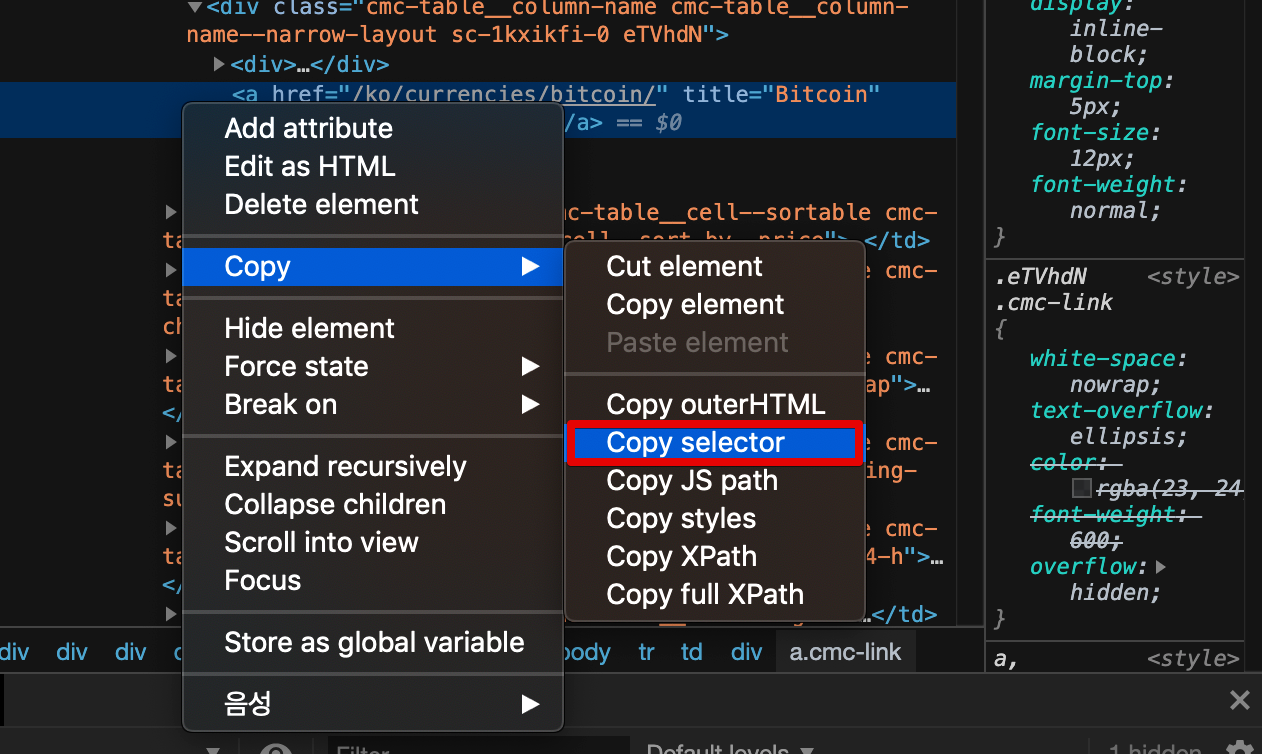Viewport: 1262px width, 754px height.
Task: Open the console settings gear
Action: pos(1239,747)
